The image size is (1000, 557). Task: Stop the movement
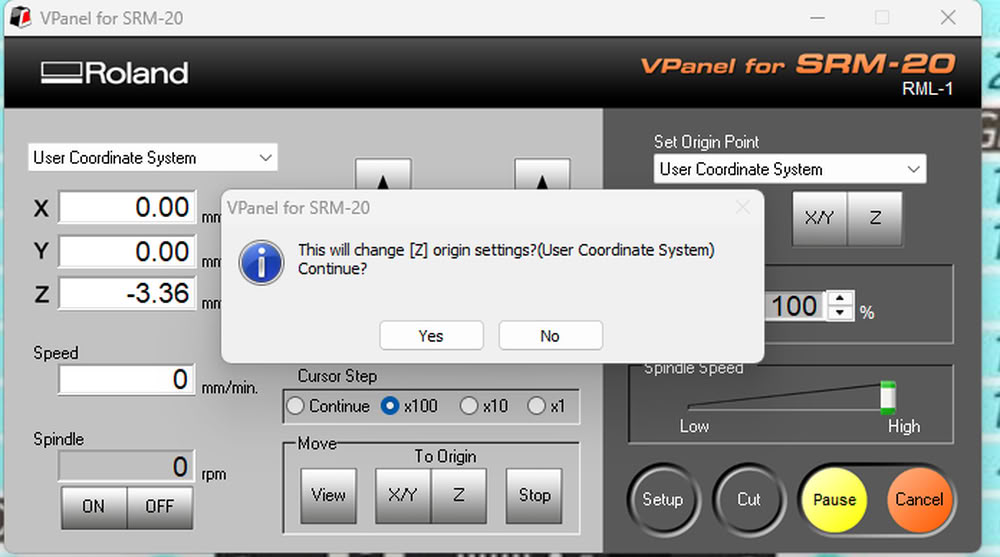[534, 496]
